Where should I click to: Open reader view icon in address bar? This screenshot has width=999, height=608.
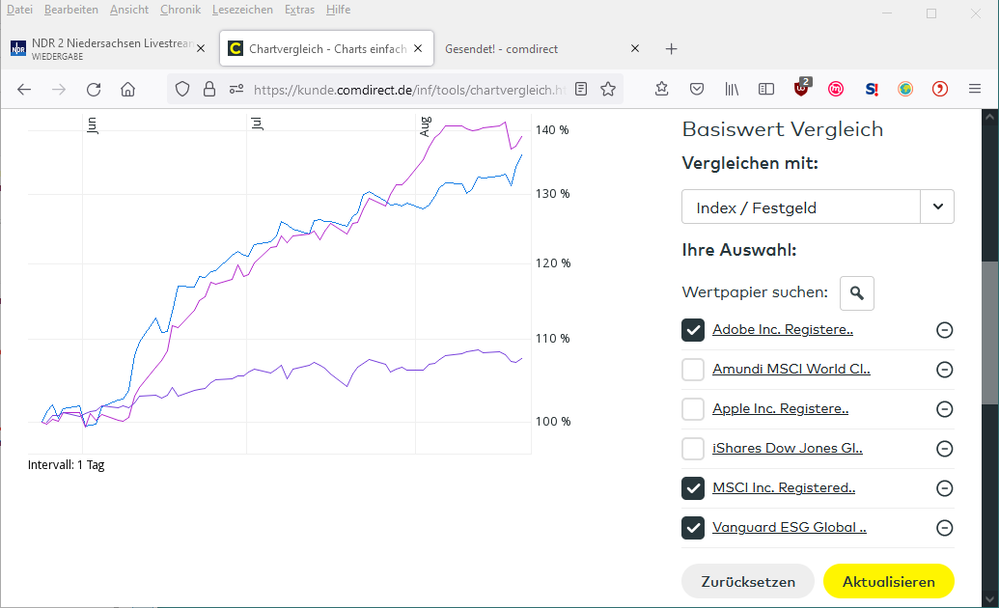tap(581, 89)
